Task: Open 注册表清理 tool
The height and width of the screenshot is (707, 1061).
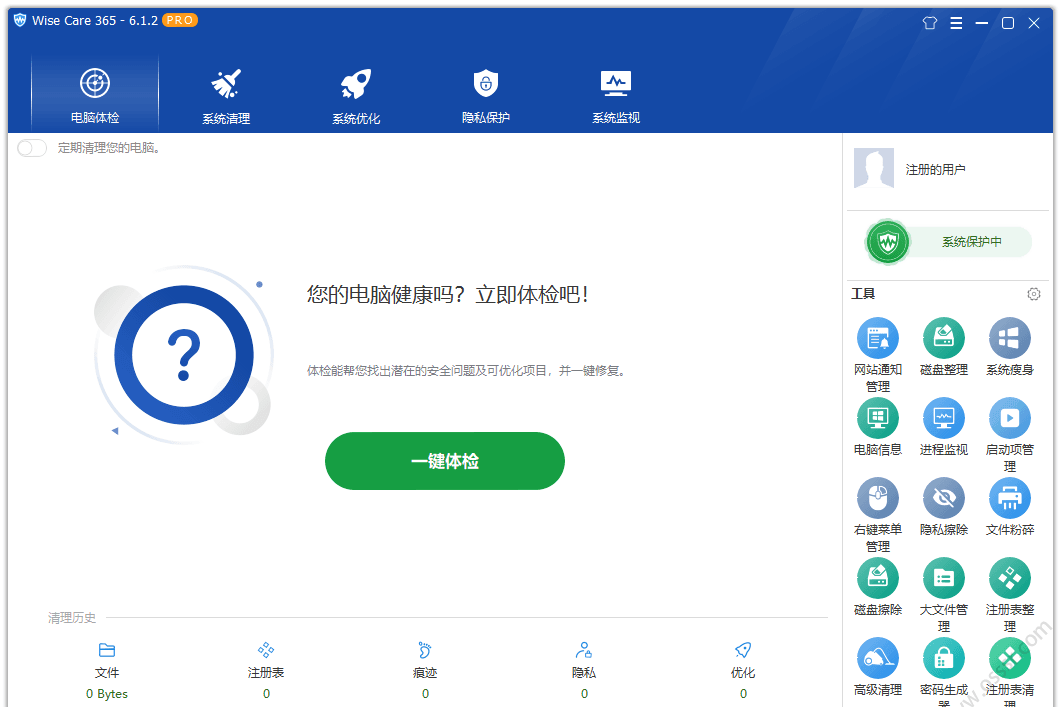Action: 1010,671
